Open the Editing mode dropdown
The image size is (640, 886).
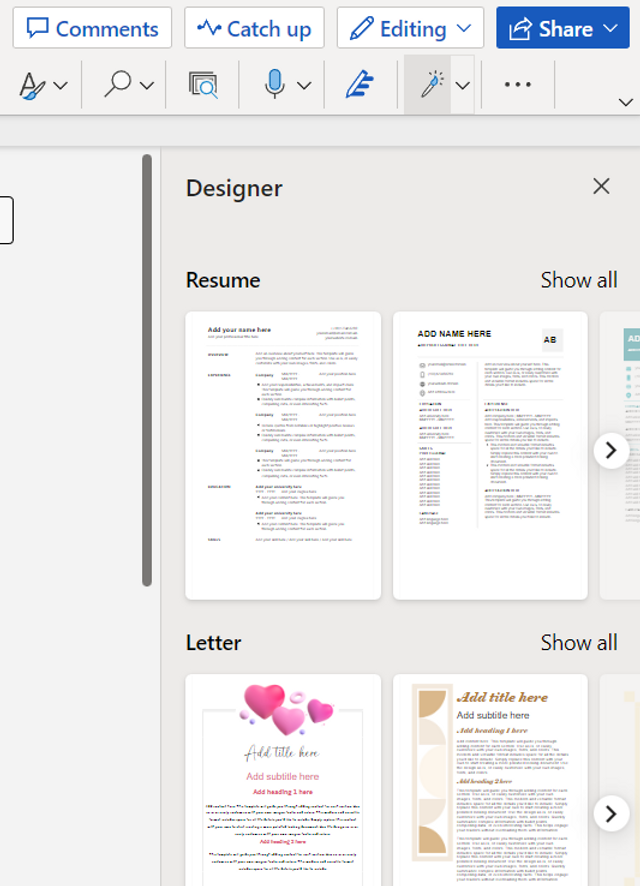[410, 28]
